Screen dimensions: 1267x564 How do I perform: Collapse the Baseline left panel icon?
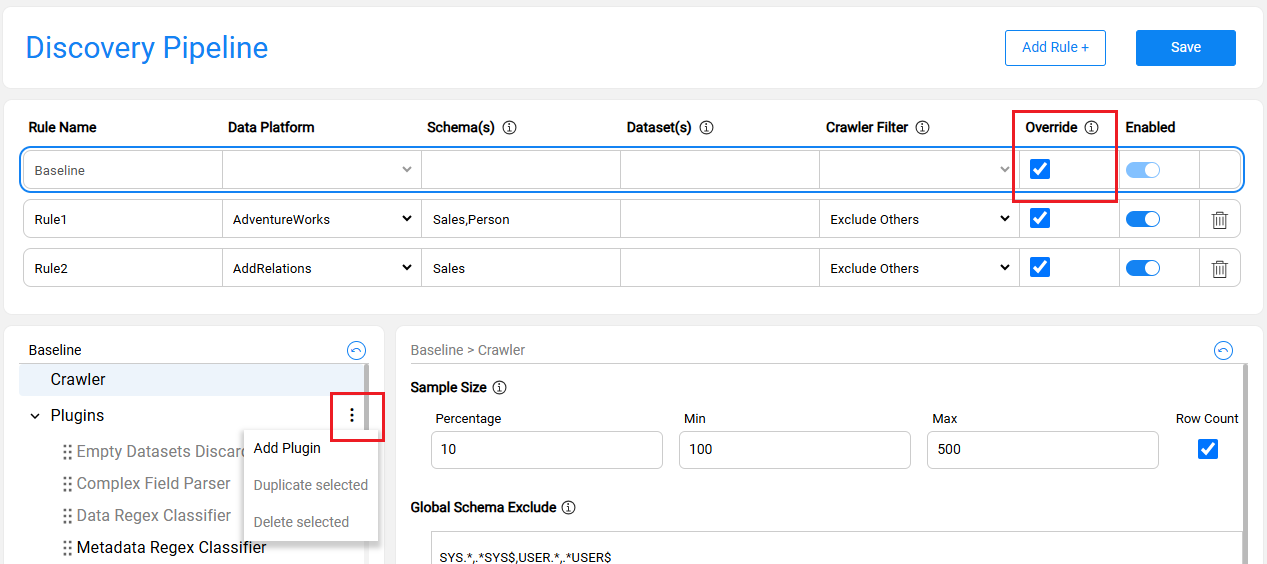point(356,350)
